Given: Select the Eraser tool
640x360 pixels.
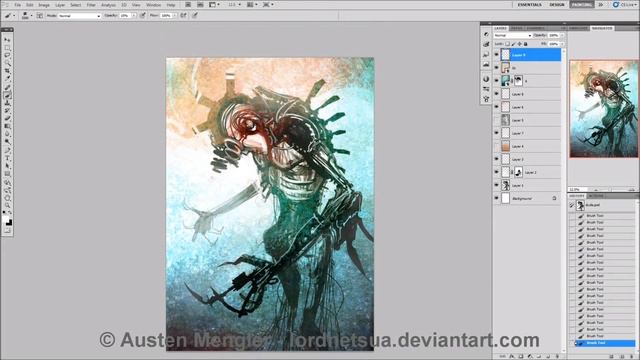Looking at the screenshot, I should point(7,118).
